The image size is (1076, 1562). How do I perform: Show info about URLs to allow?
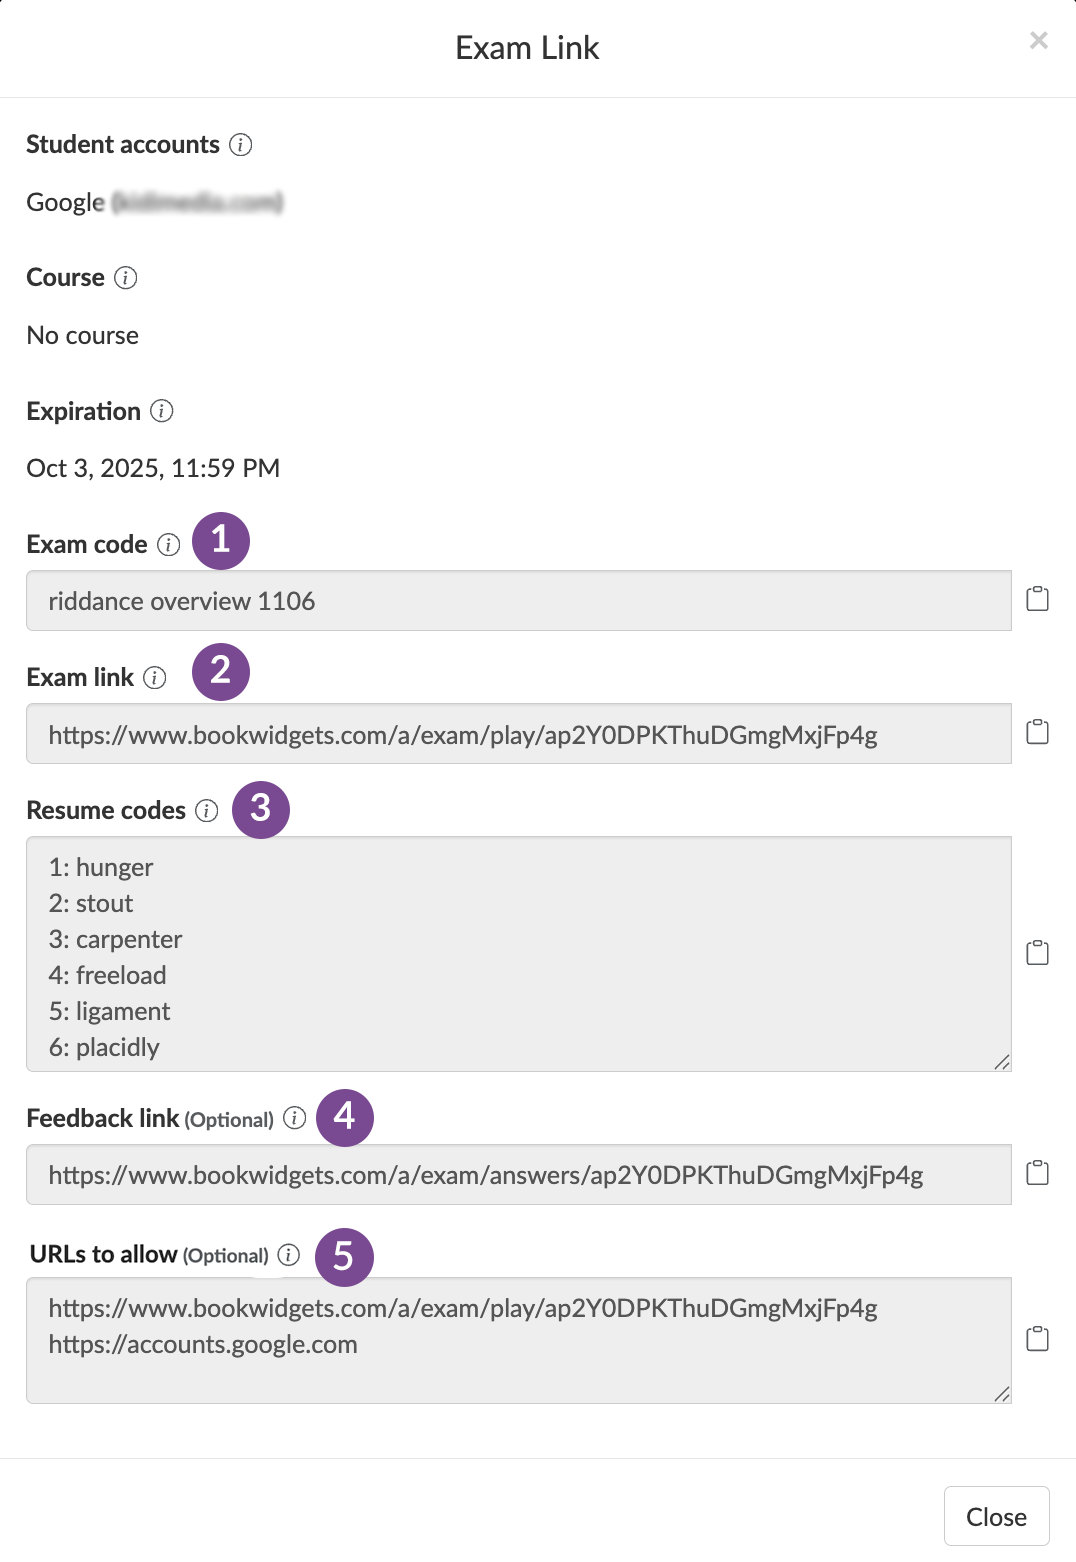pyautogui.click(x=288, y=1256)
